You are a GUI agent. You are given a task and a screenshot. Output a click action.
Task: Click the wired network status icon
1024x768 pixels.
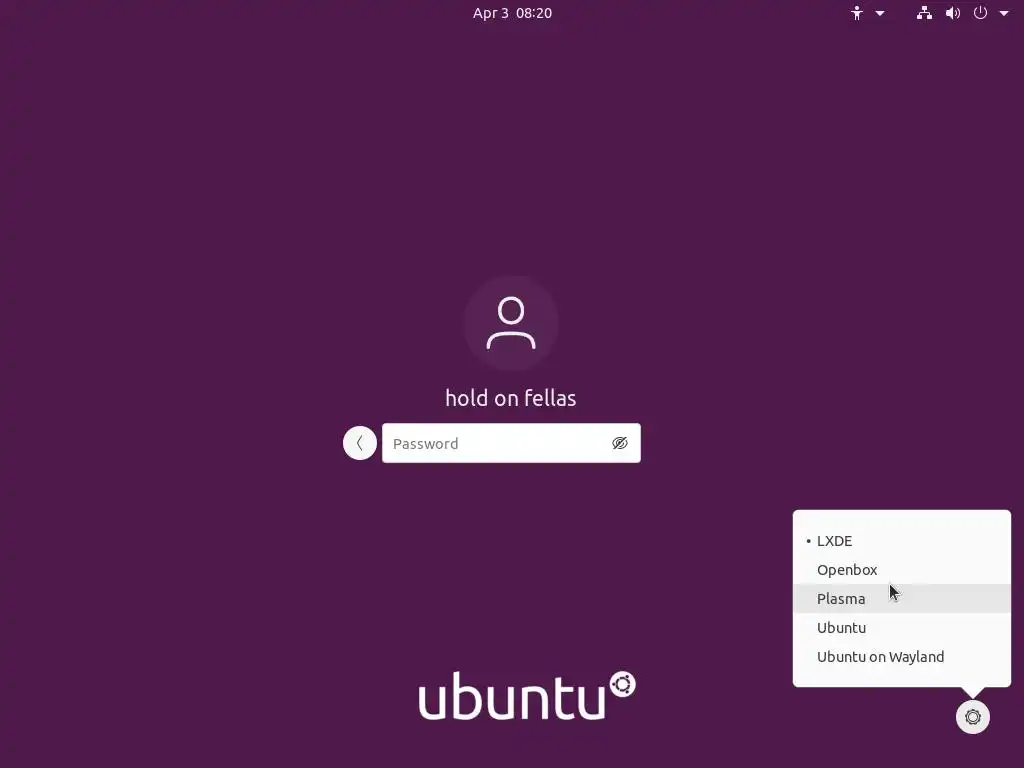tap(924, 13)
